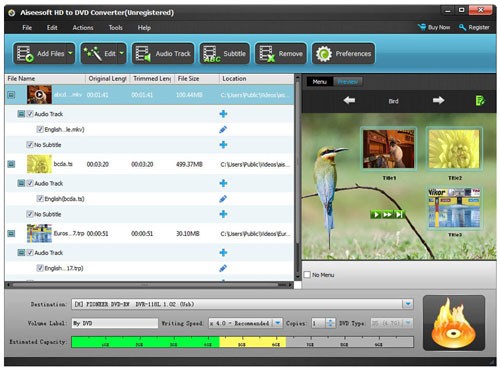Open the Help menu
This screenshot has height=371, width=500.
(x=144, y=28)
